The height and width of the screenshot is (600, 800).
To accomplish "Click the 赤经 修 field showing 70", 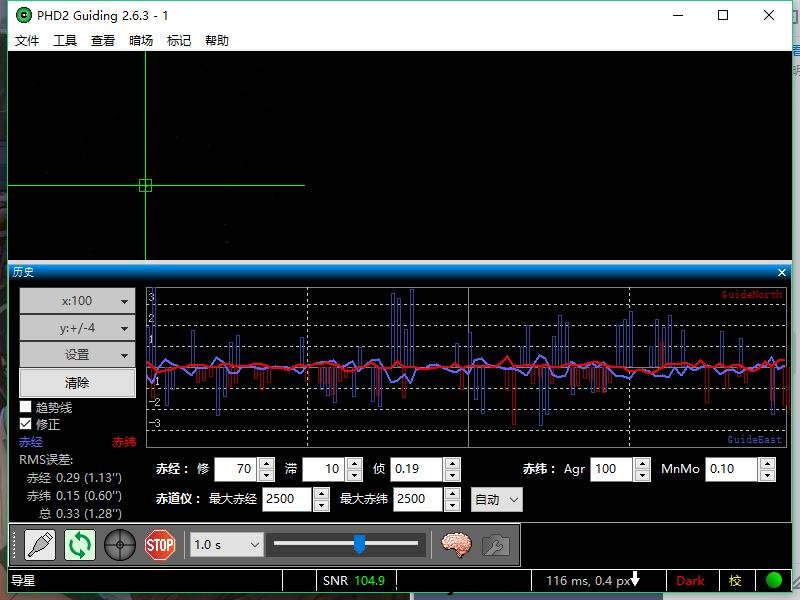I will point(236,469).
